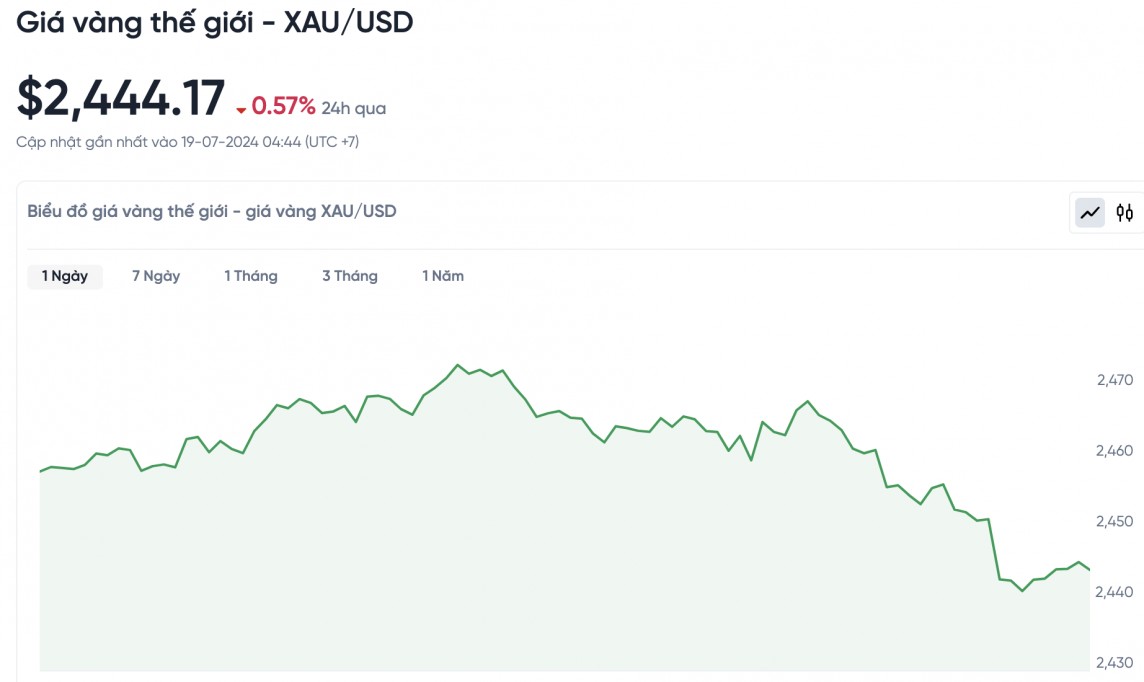The height and width of the screenshot is (682, 1144).
Task: Switch to the line chart view icon
Action: coord(1089,212)
